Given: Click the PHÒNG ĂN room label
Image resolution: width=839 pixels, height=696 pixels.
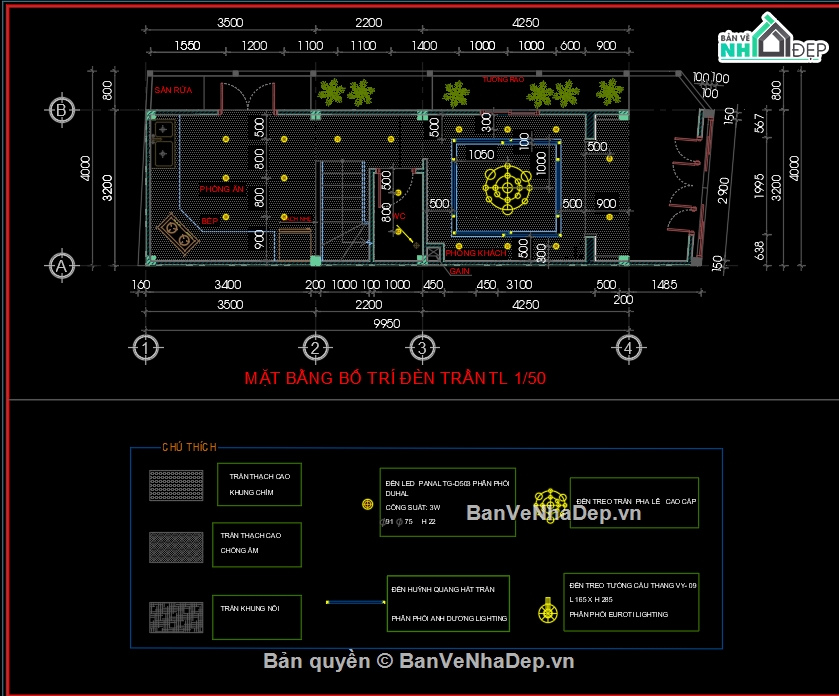Looking at the screenshot, I should (x=221, y=189).
